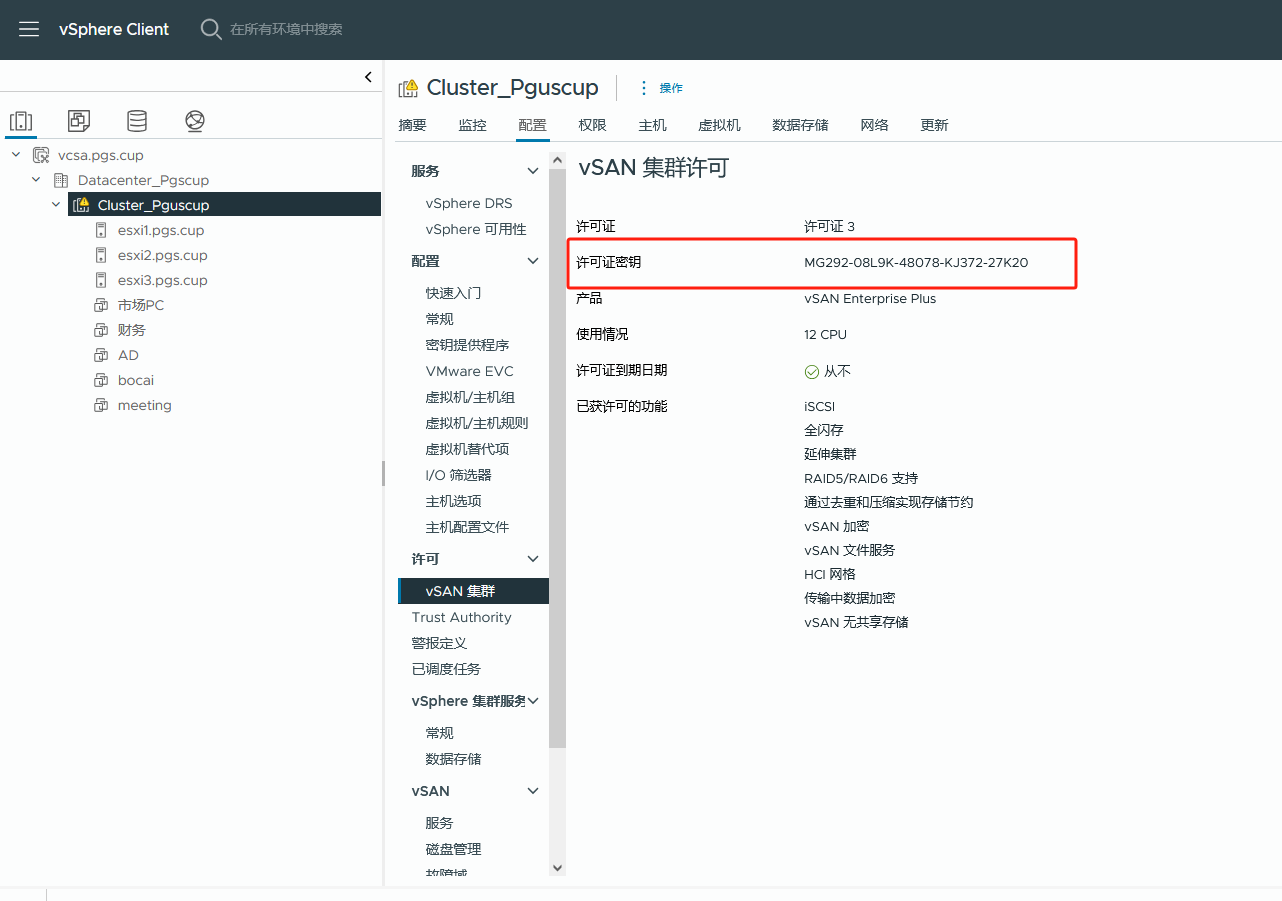Click the 财务 virtual machine icon
1282x901 pixels.
[x=101, y=330]
